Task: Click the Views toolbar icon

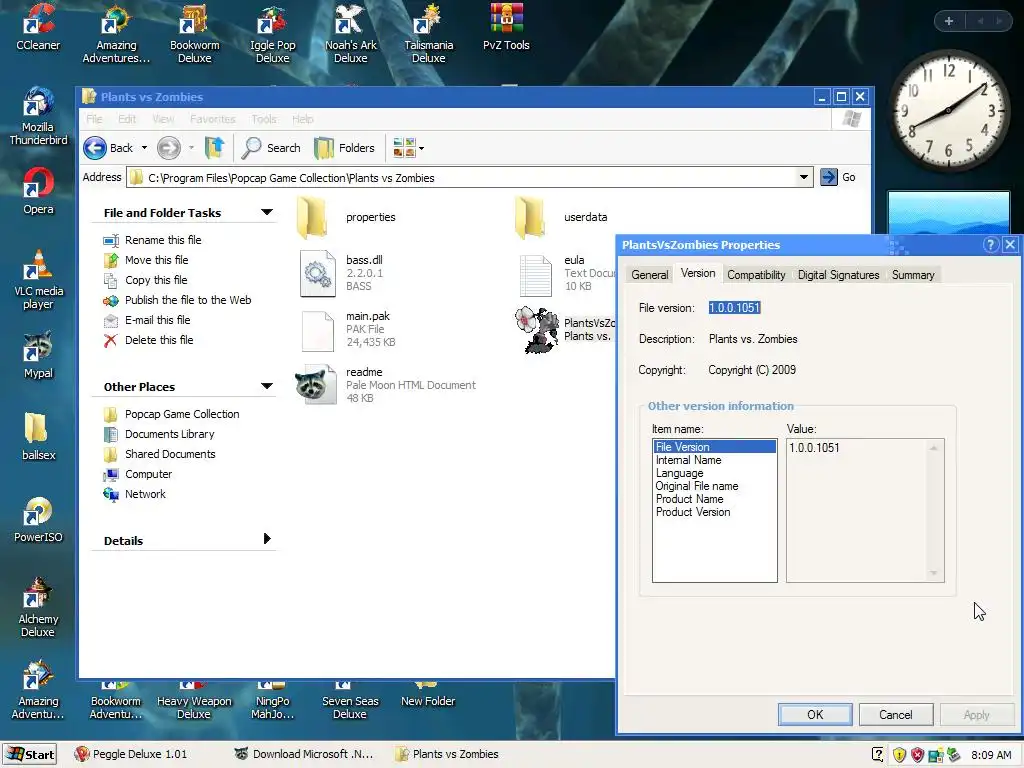Action: 404,148
